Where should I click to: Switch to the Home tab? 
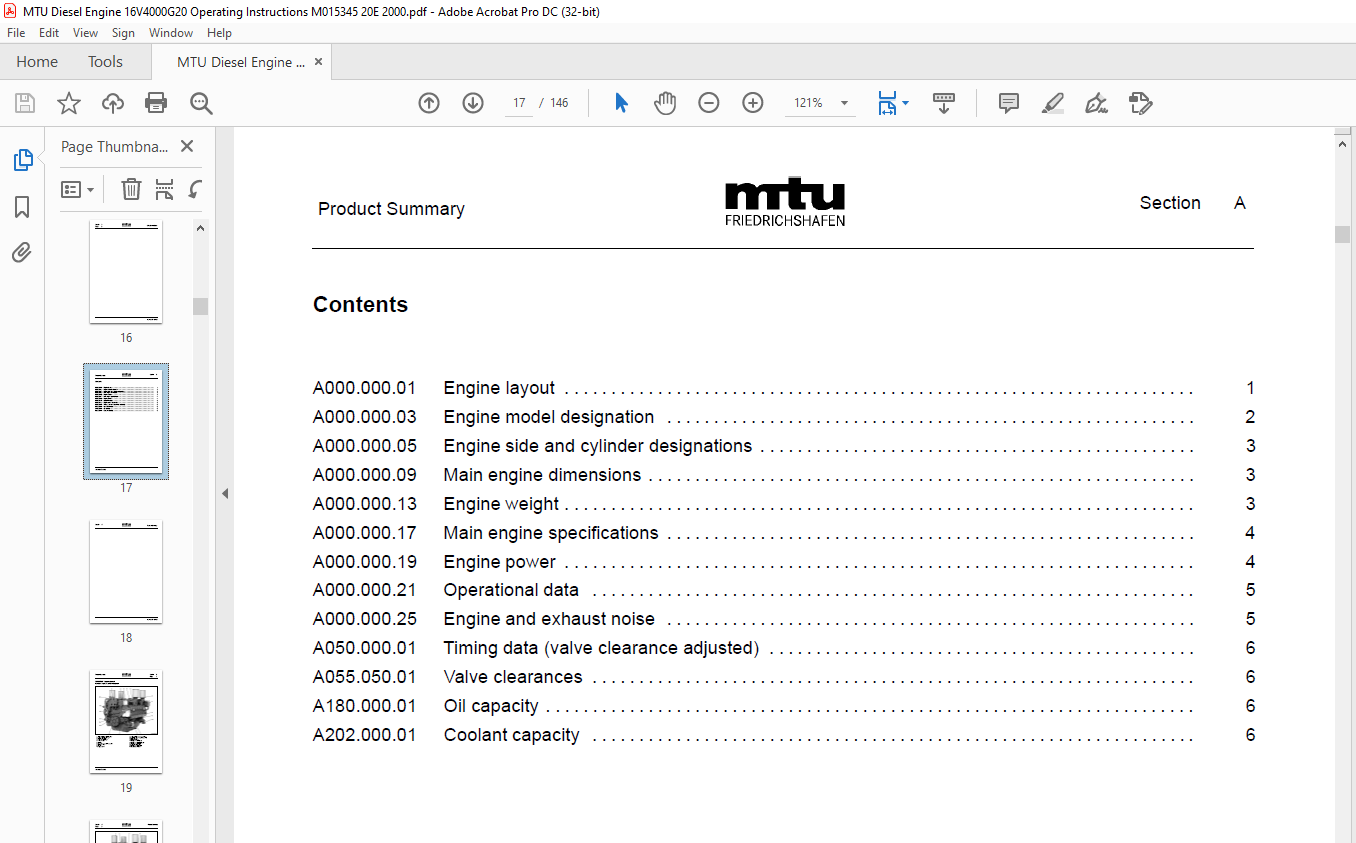tap(37, 62)
